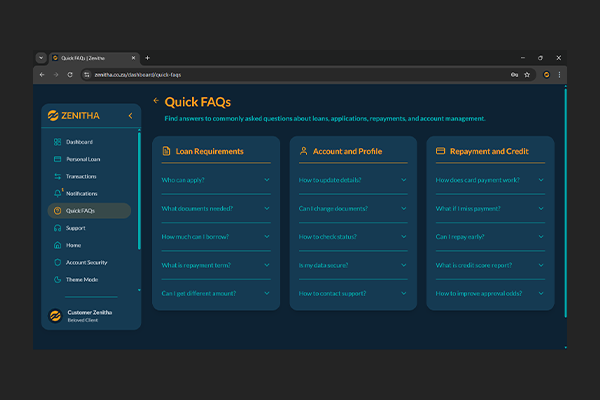Switch to the Quick FAQs browser tab
This screenshot has width=600, height=400.
[92, 58]
